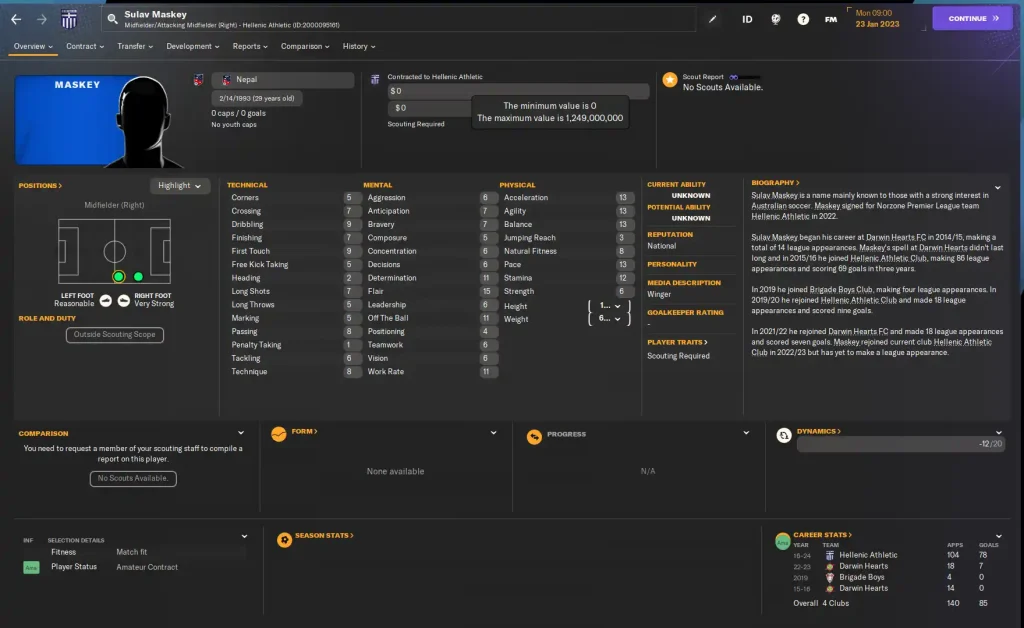
Task: Click the Form panel graph icon
Action: (x=279, y=434)
